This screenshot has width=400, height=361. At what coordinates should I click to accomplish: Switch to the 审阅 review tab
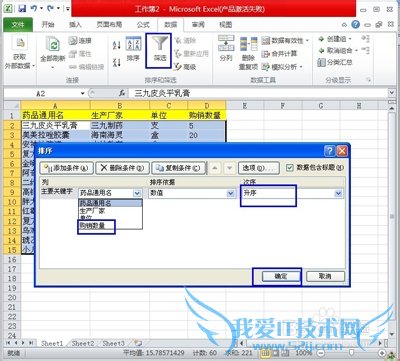[198, 25]
